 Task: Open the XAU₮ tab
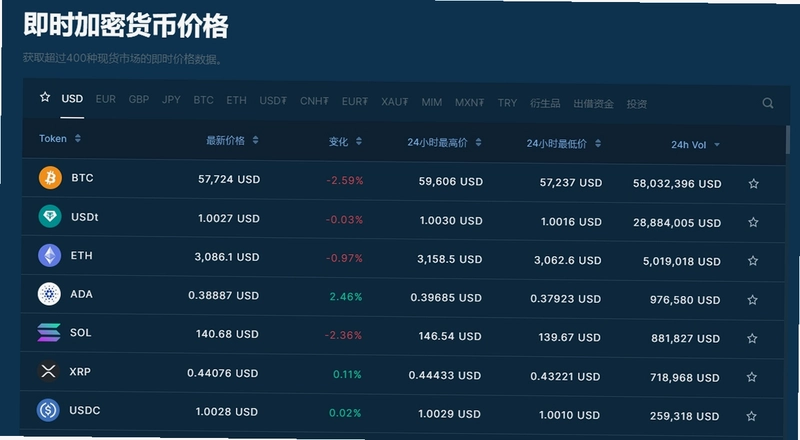394,102
